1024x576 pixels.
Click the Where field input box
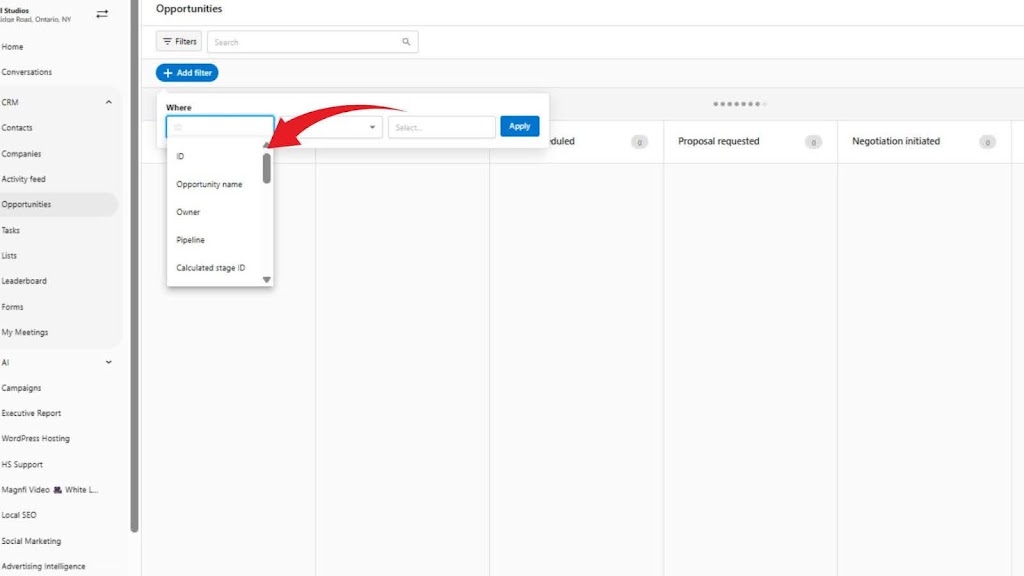point(220,127)
